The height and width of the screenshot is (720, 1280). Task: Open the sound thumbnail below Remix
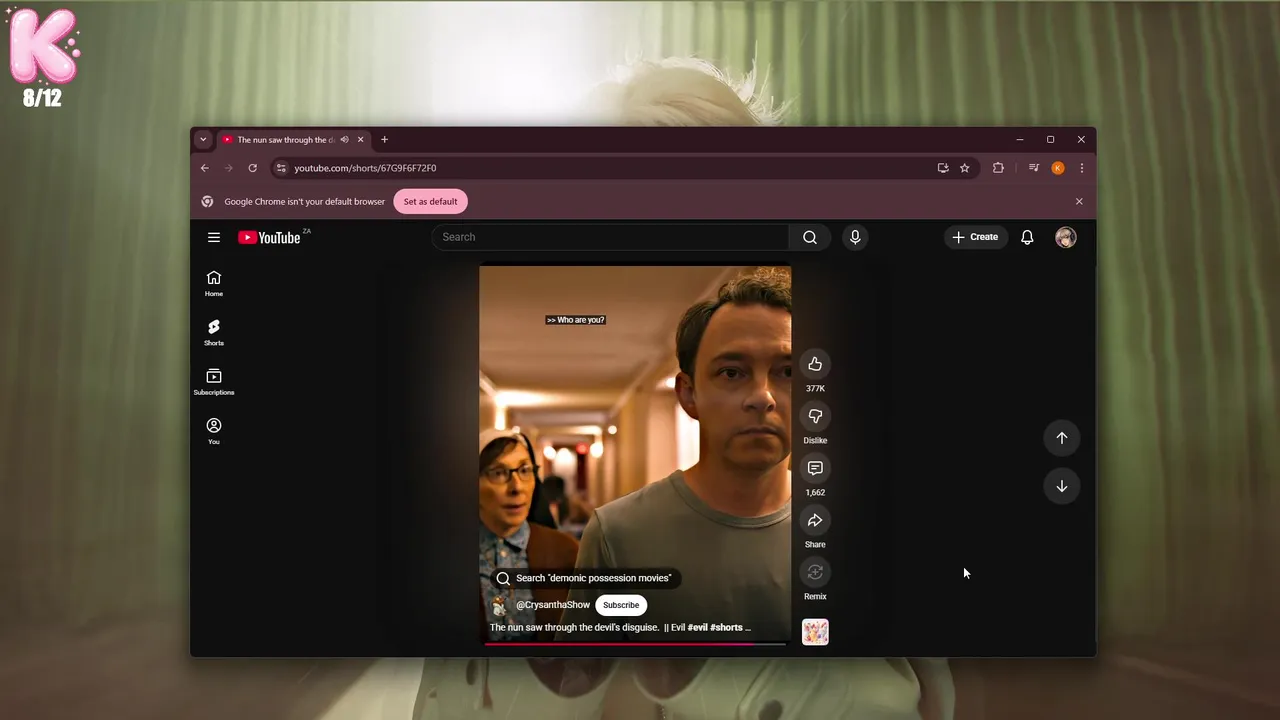tap(815, 632)
